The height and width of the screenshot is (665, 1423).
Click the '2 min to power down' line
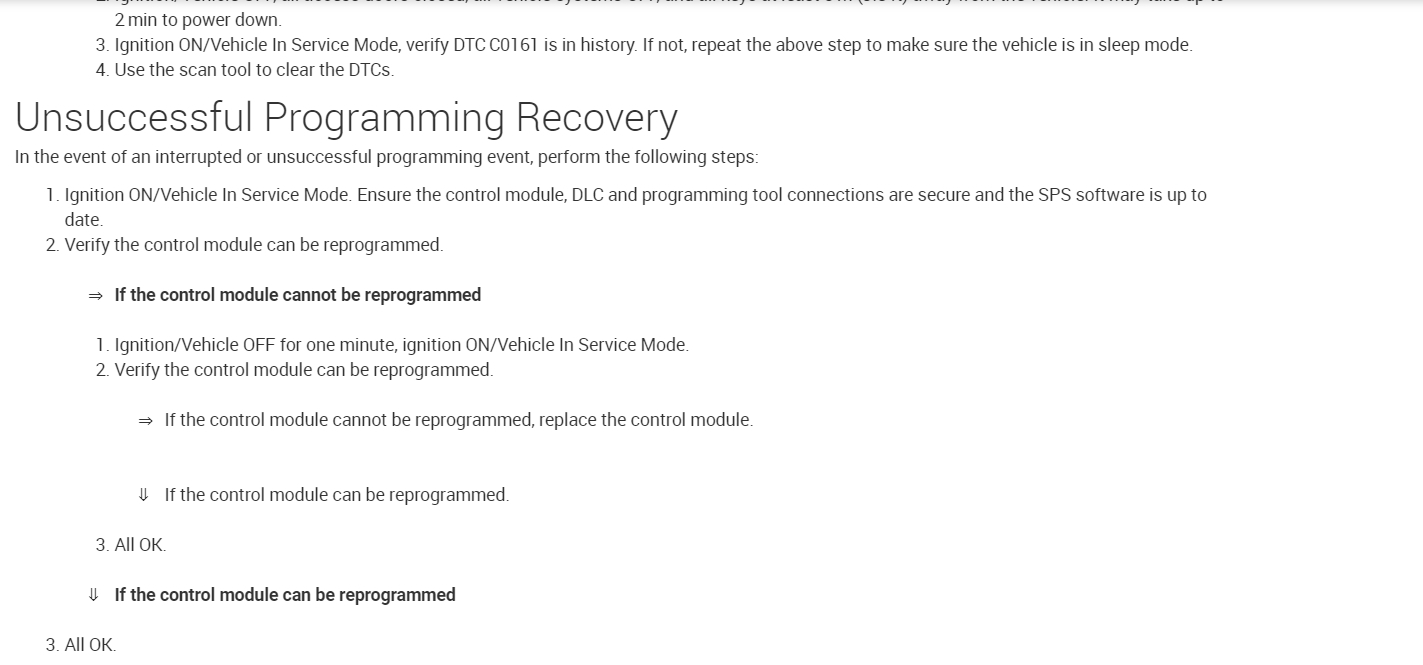pos(198,20)
